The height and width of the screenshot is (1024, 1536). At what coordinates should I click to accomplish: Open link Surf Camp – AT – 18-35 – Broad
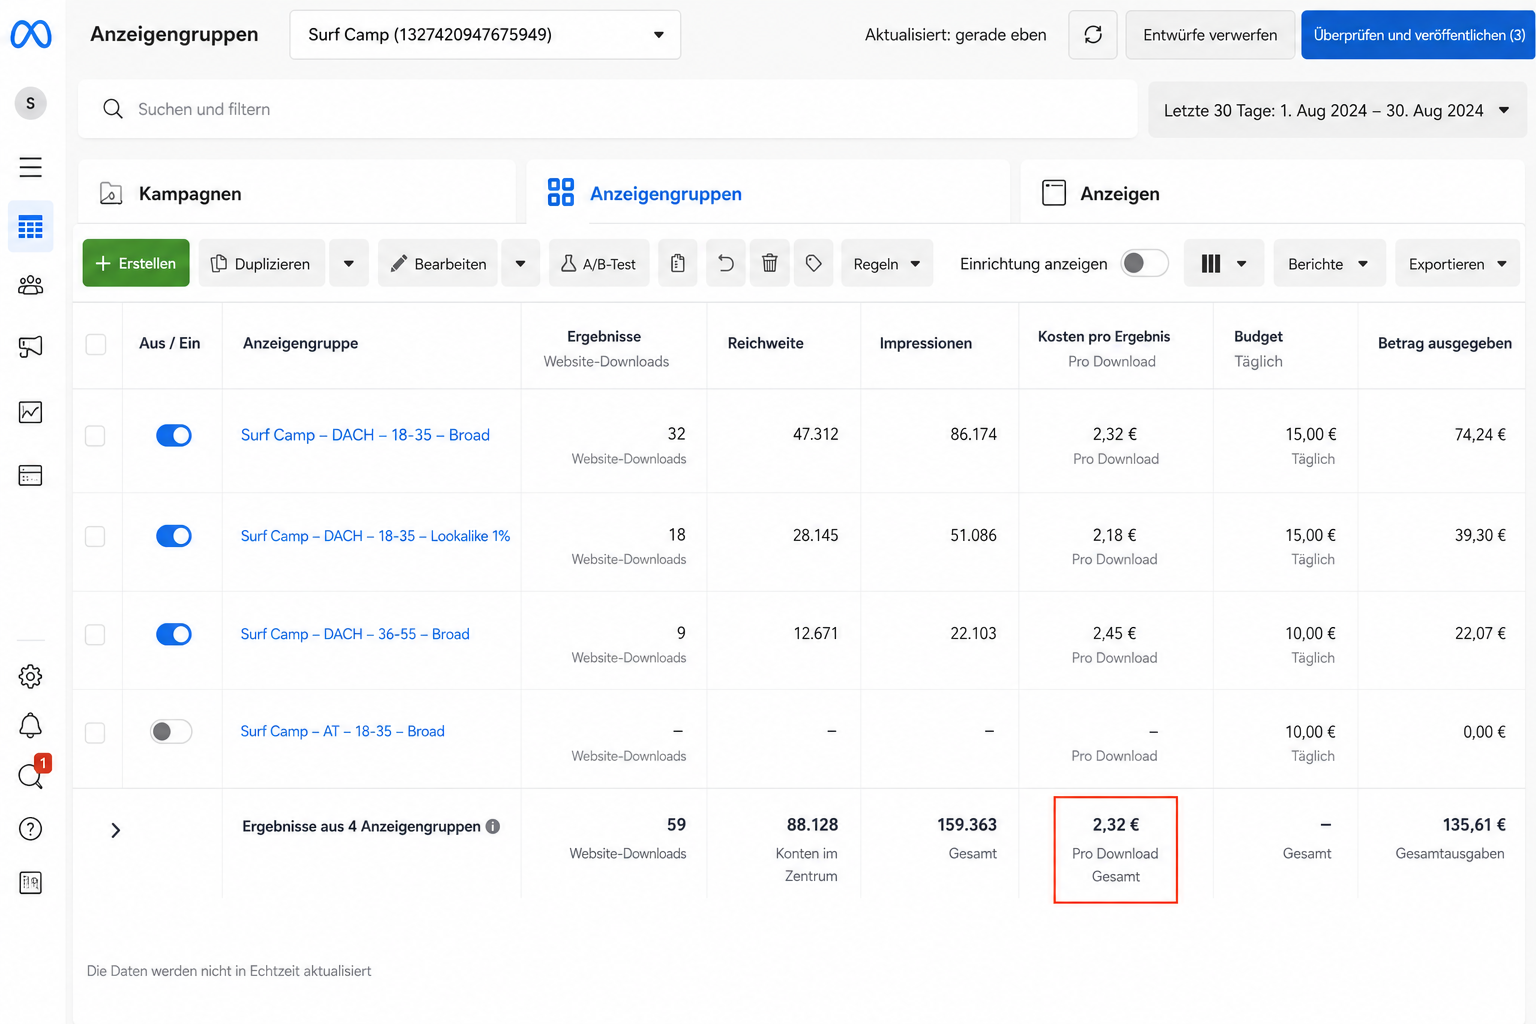(343, 731)
